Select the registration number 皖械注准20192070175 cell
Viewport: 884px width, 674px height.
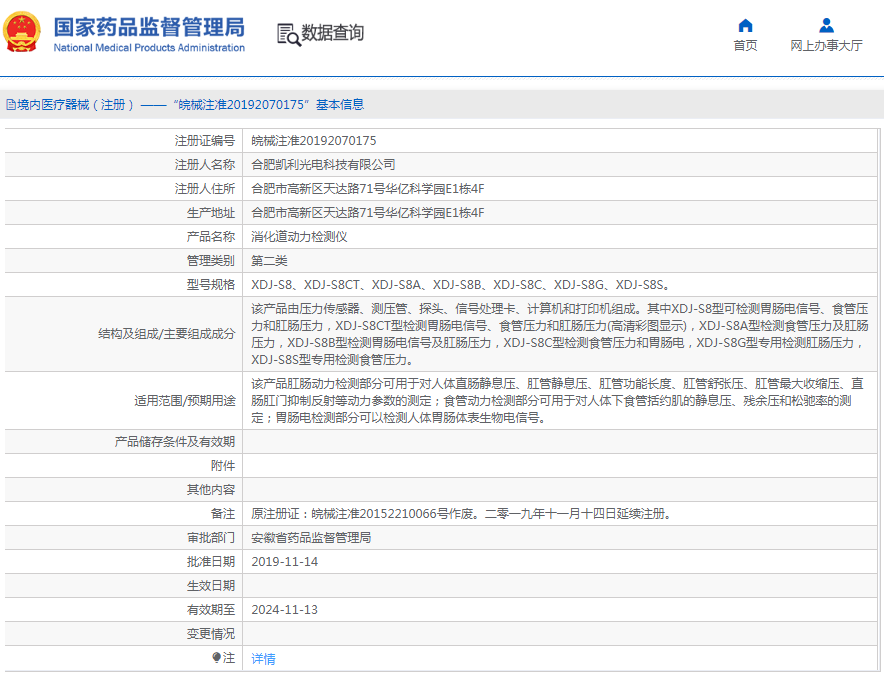point(313,141)
